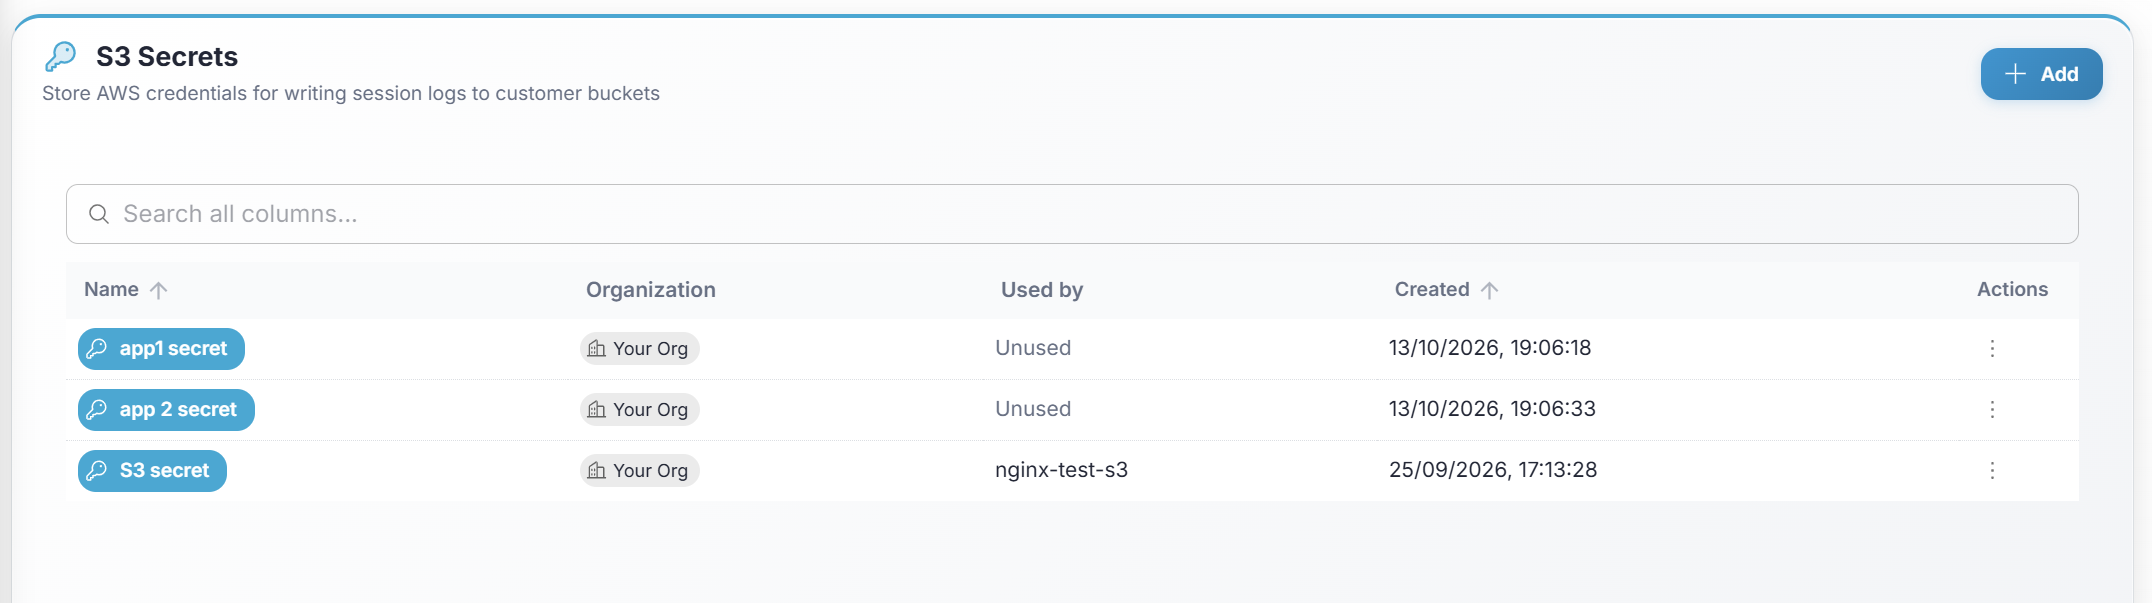Click the key icon in app 2 secret badge
2152x603 pixels.
pos(97,409)
